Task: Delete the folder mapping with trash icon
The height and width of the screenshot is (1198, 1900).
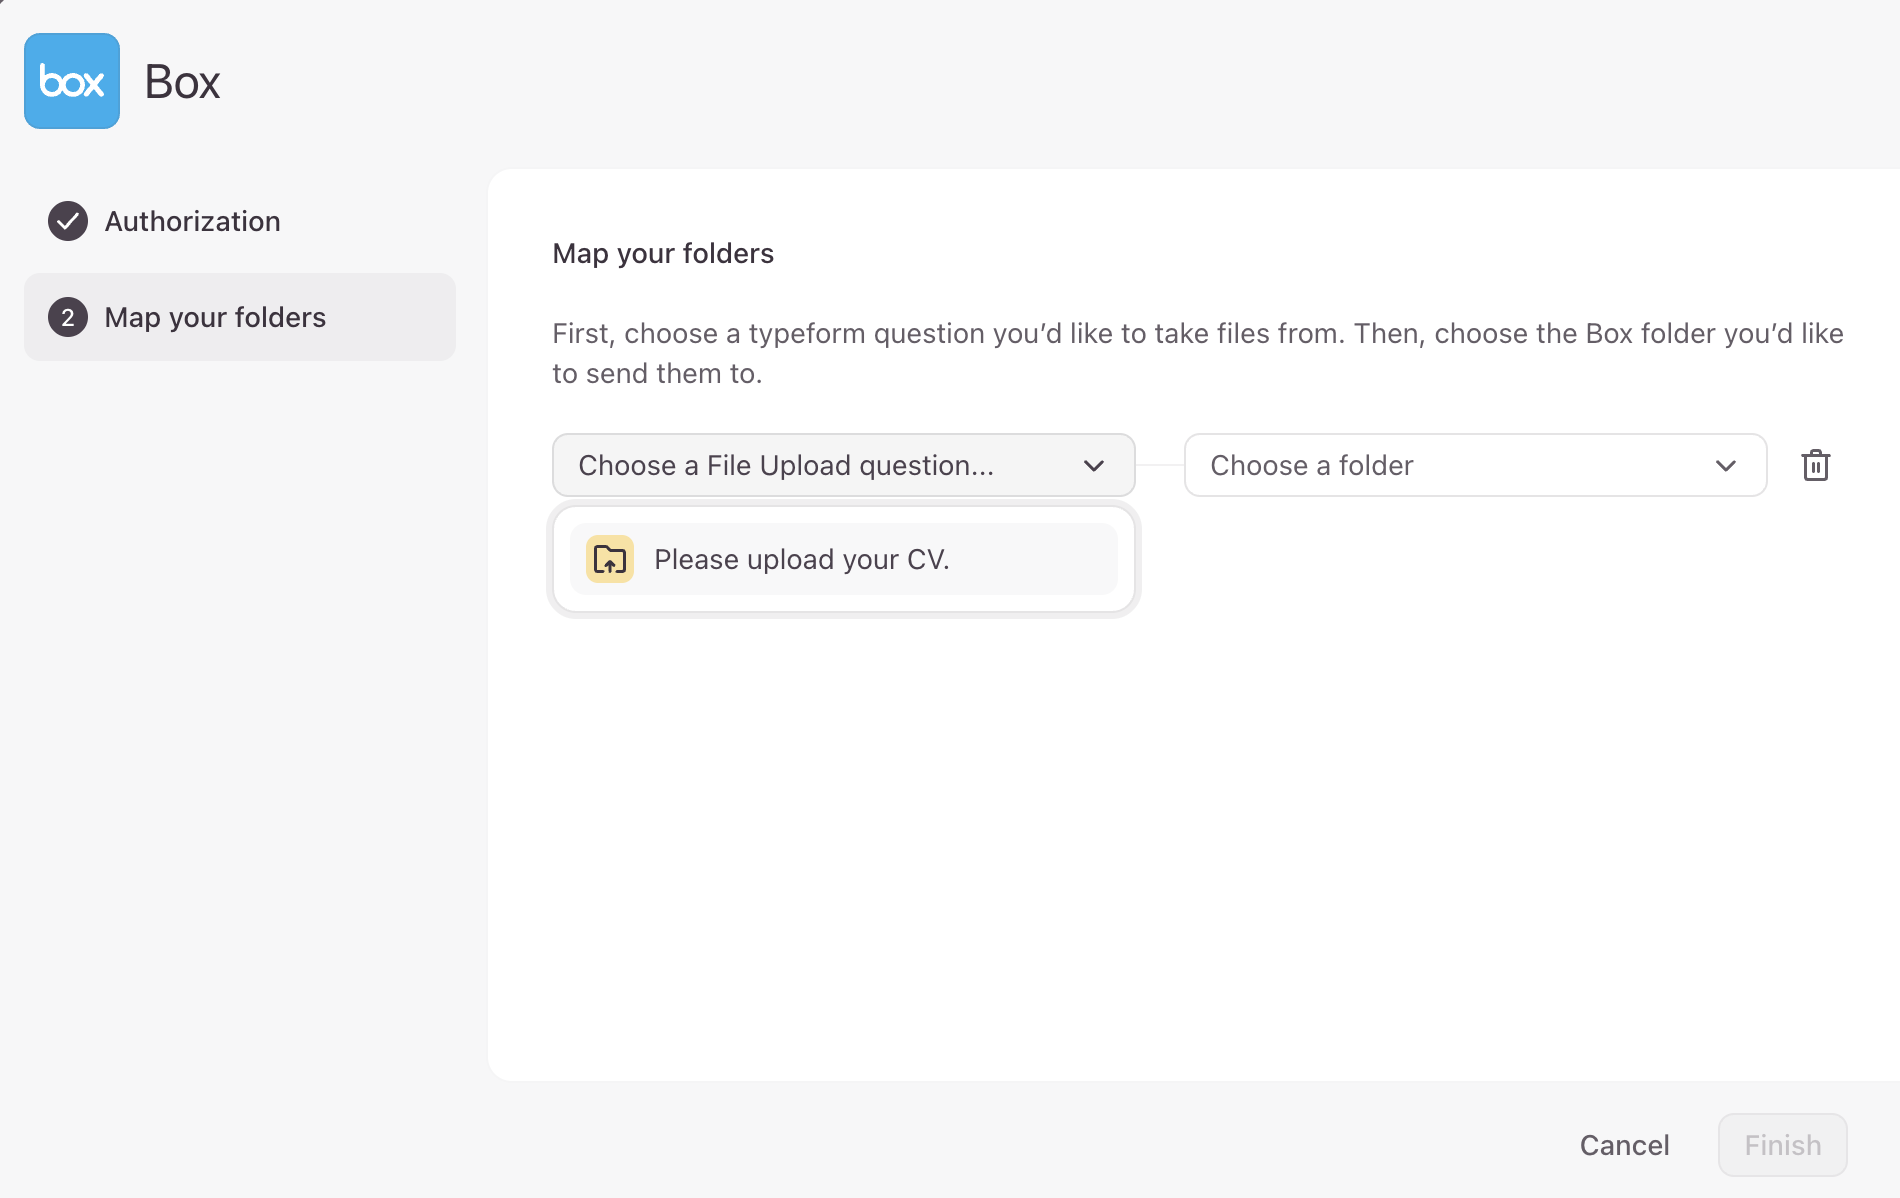Action: pos(1816,465)
